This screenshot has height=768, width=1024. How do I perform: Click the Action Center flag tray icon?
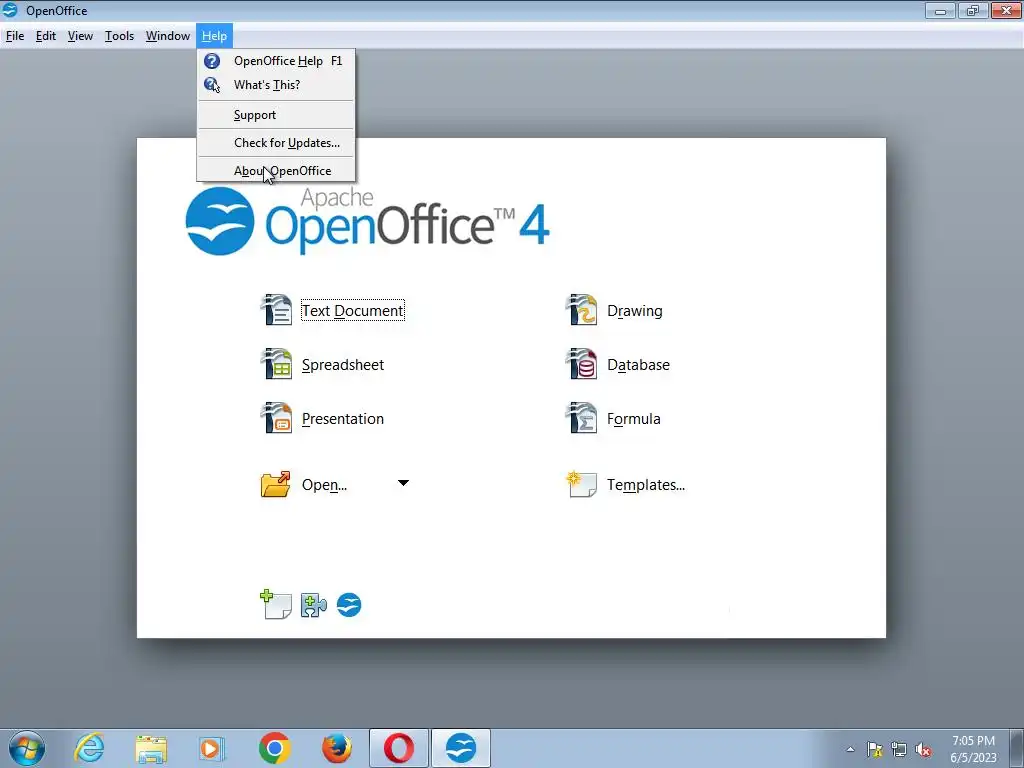(874, 749)
